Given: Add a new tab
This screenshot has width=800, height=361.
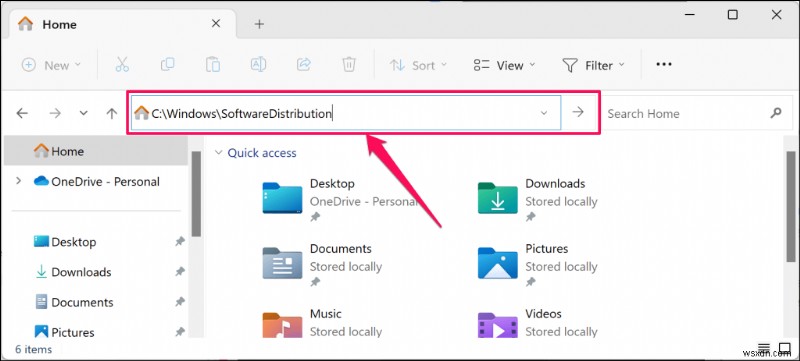Looking at the screenshot, I should (259, 24).
